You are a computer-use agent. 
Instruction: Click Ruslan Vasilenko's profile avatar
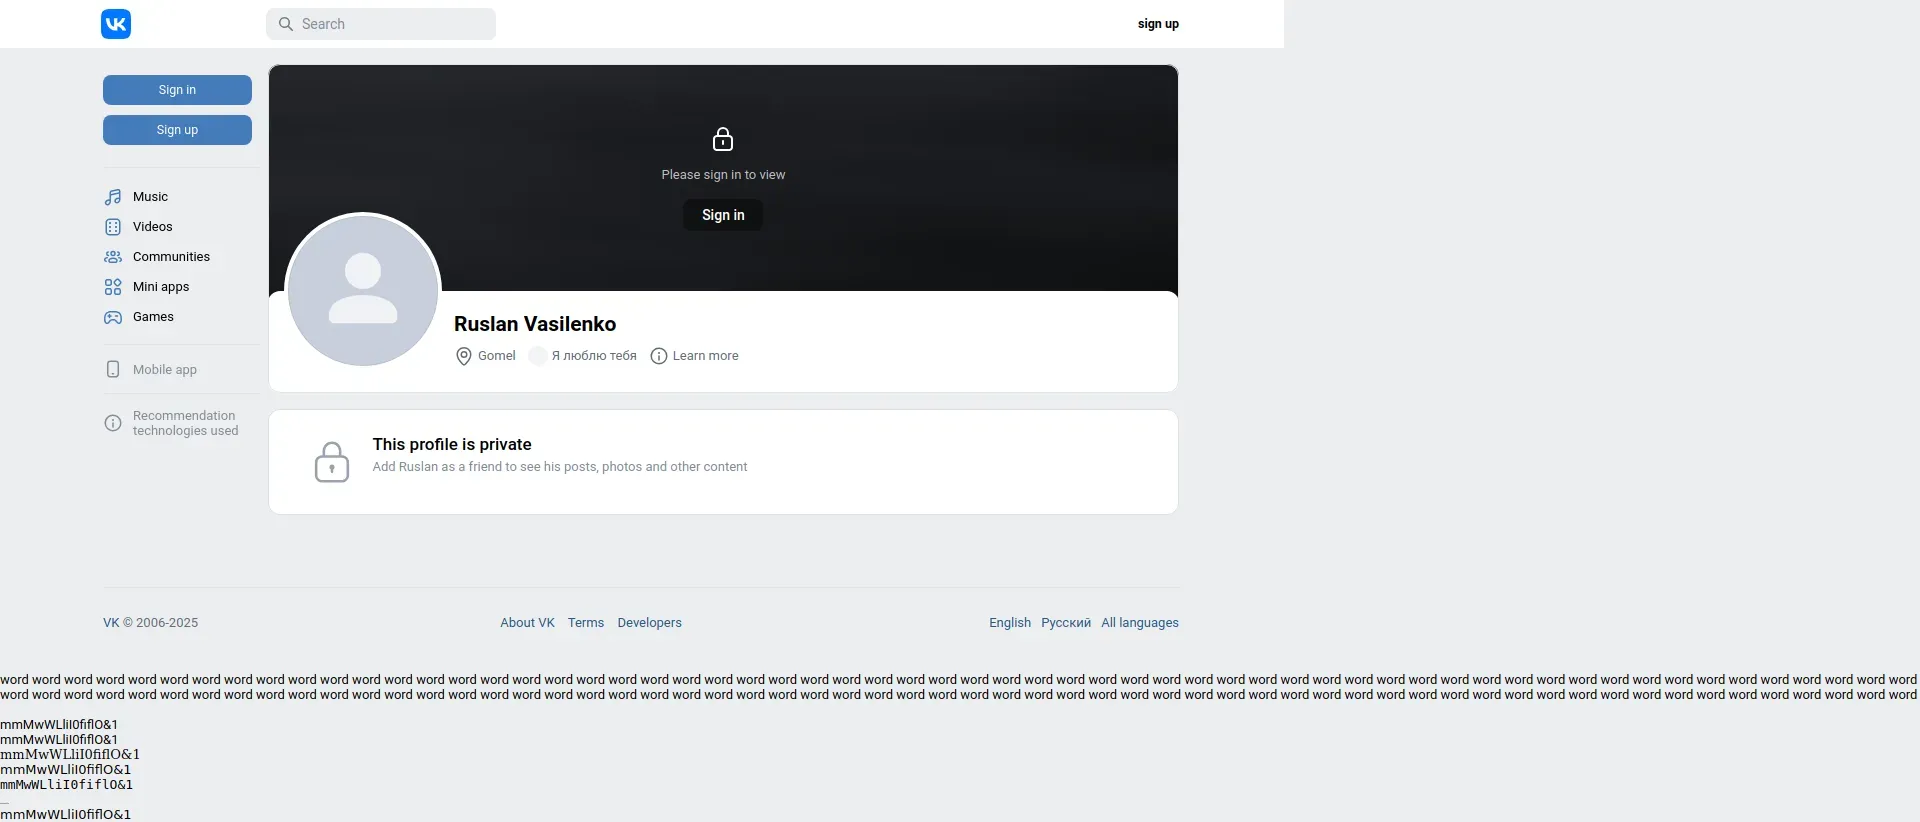(363, 290)
